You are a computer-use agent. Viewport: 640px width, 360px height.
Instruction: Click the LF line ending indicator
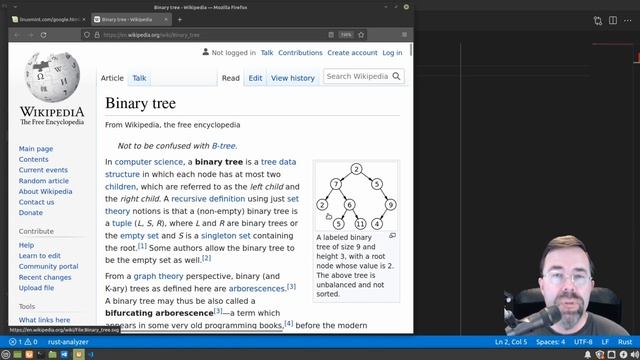tap(605, 342)
